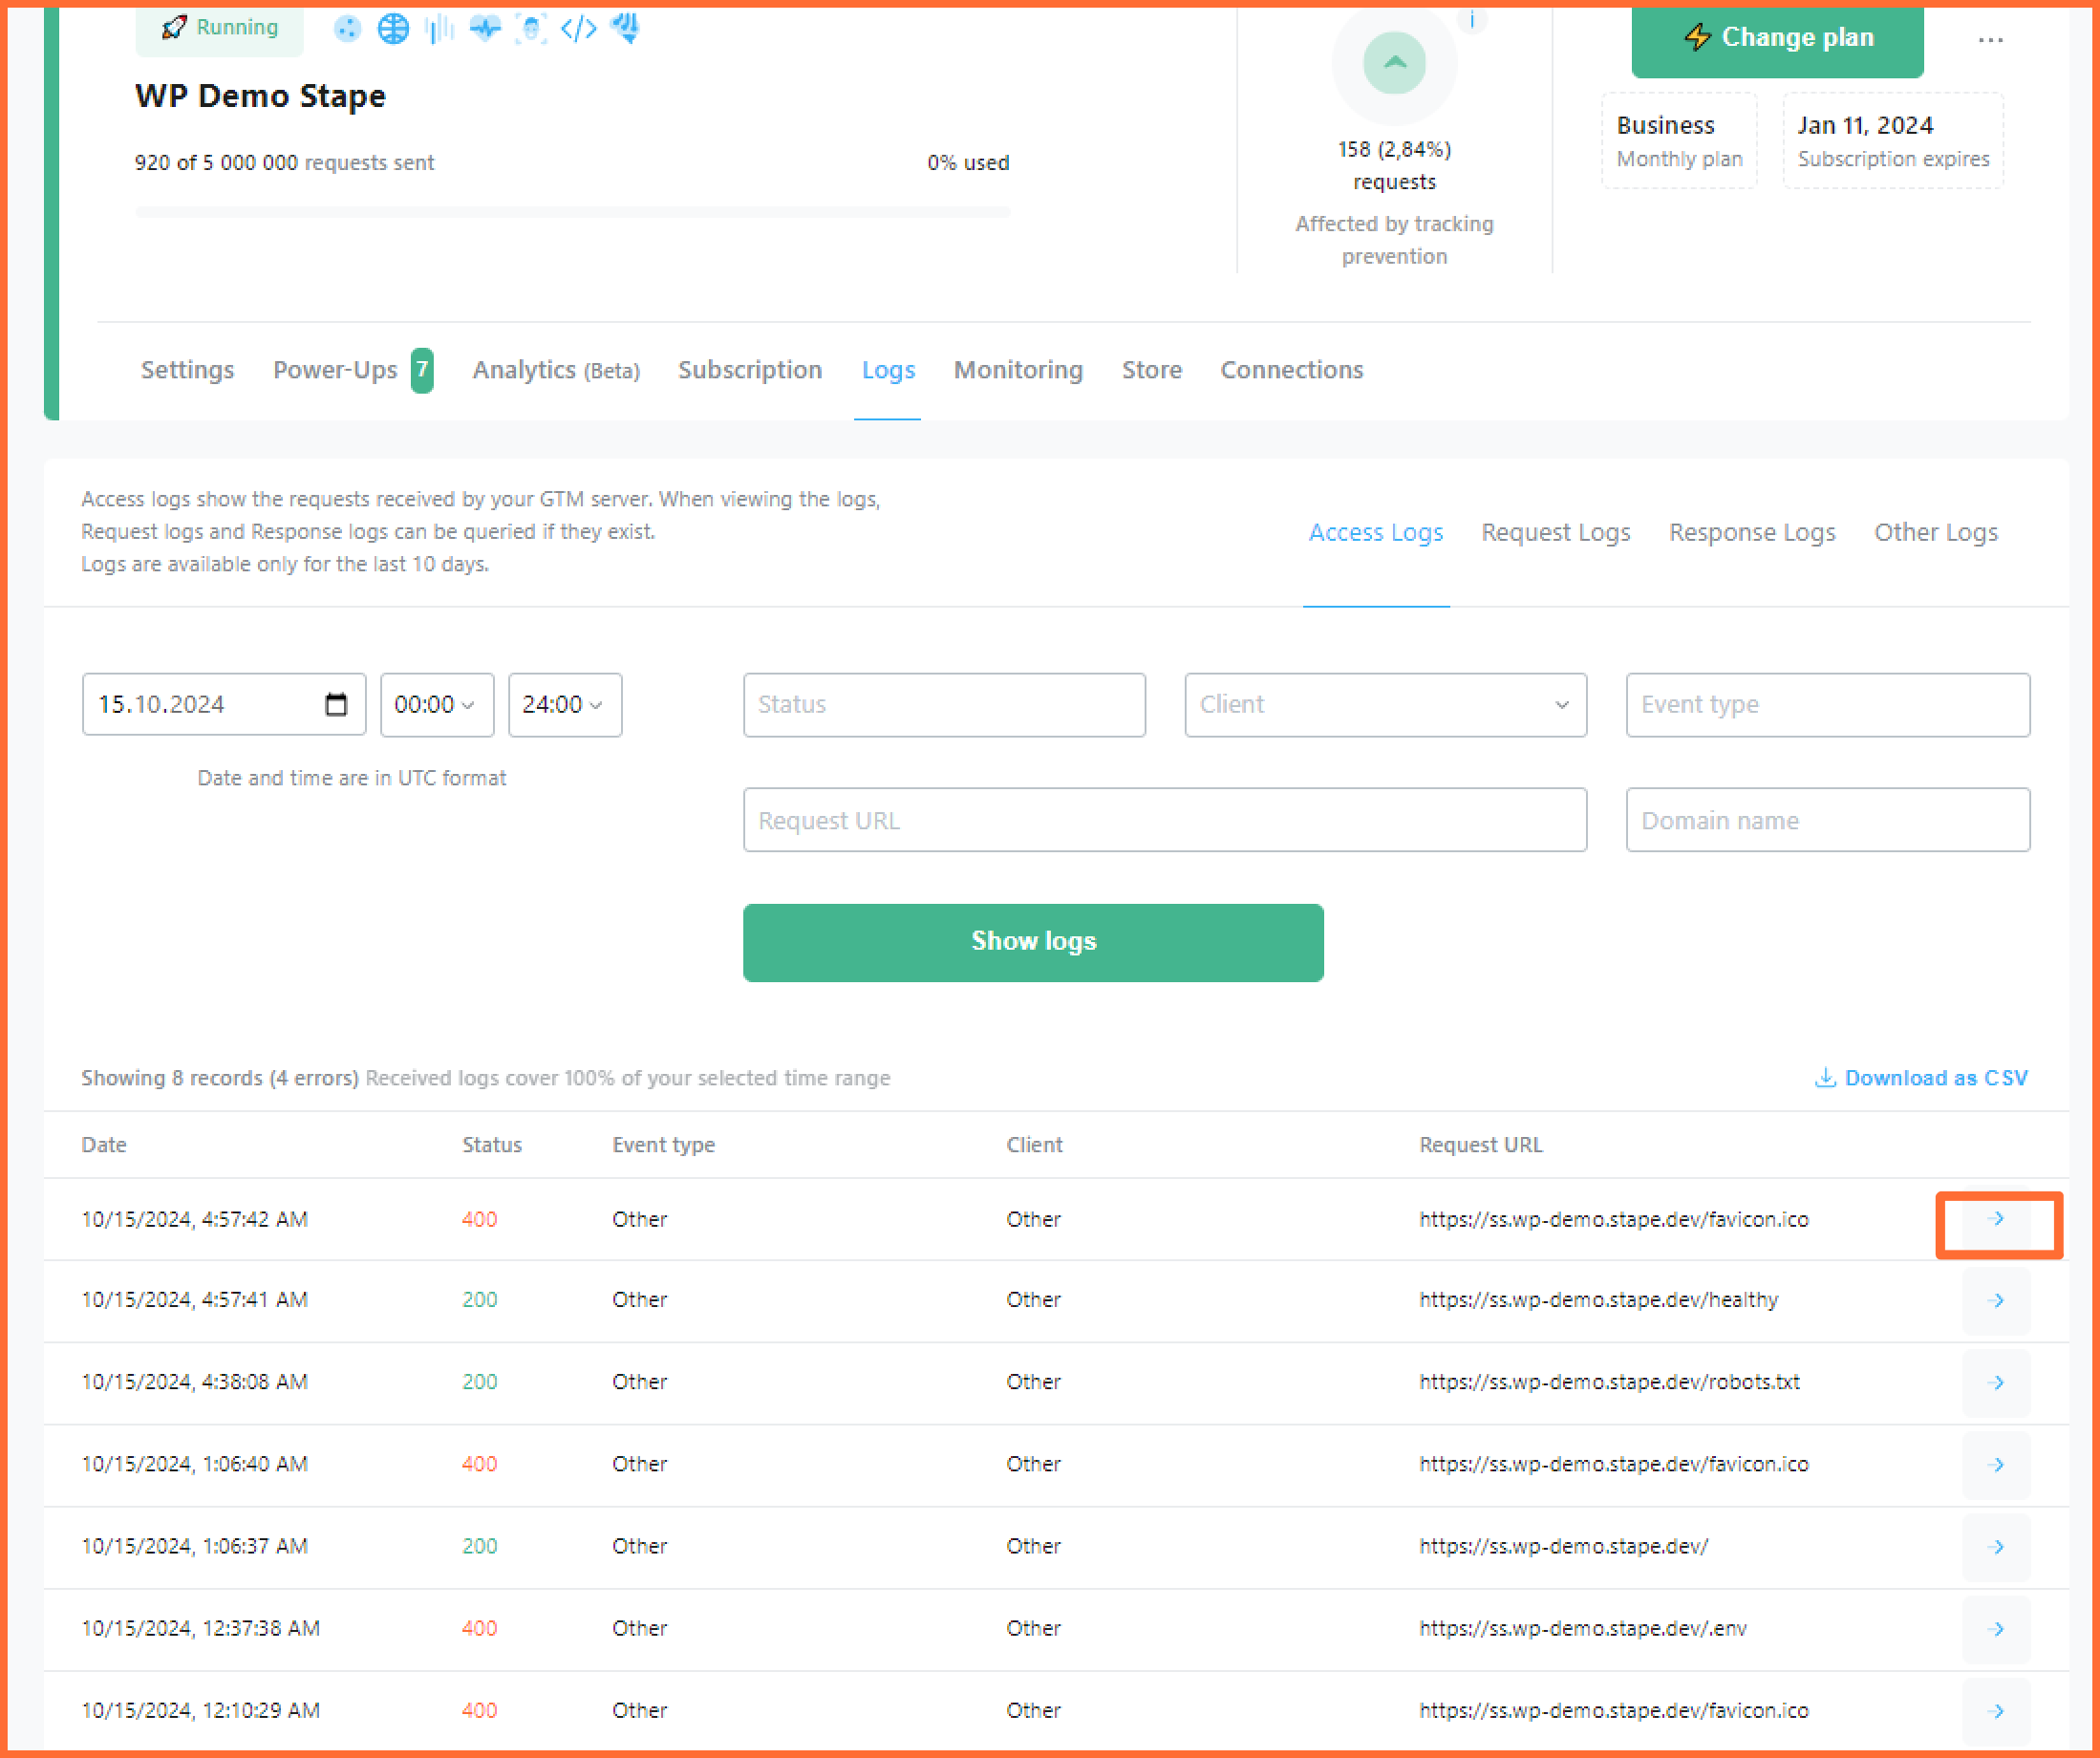Click the date input field 15.10.2024
This screenshot has width=2100, height=1758.
(x=222, y=703)
